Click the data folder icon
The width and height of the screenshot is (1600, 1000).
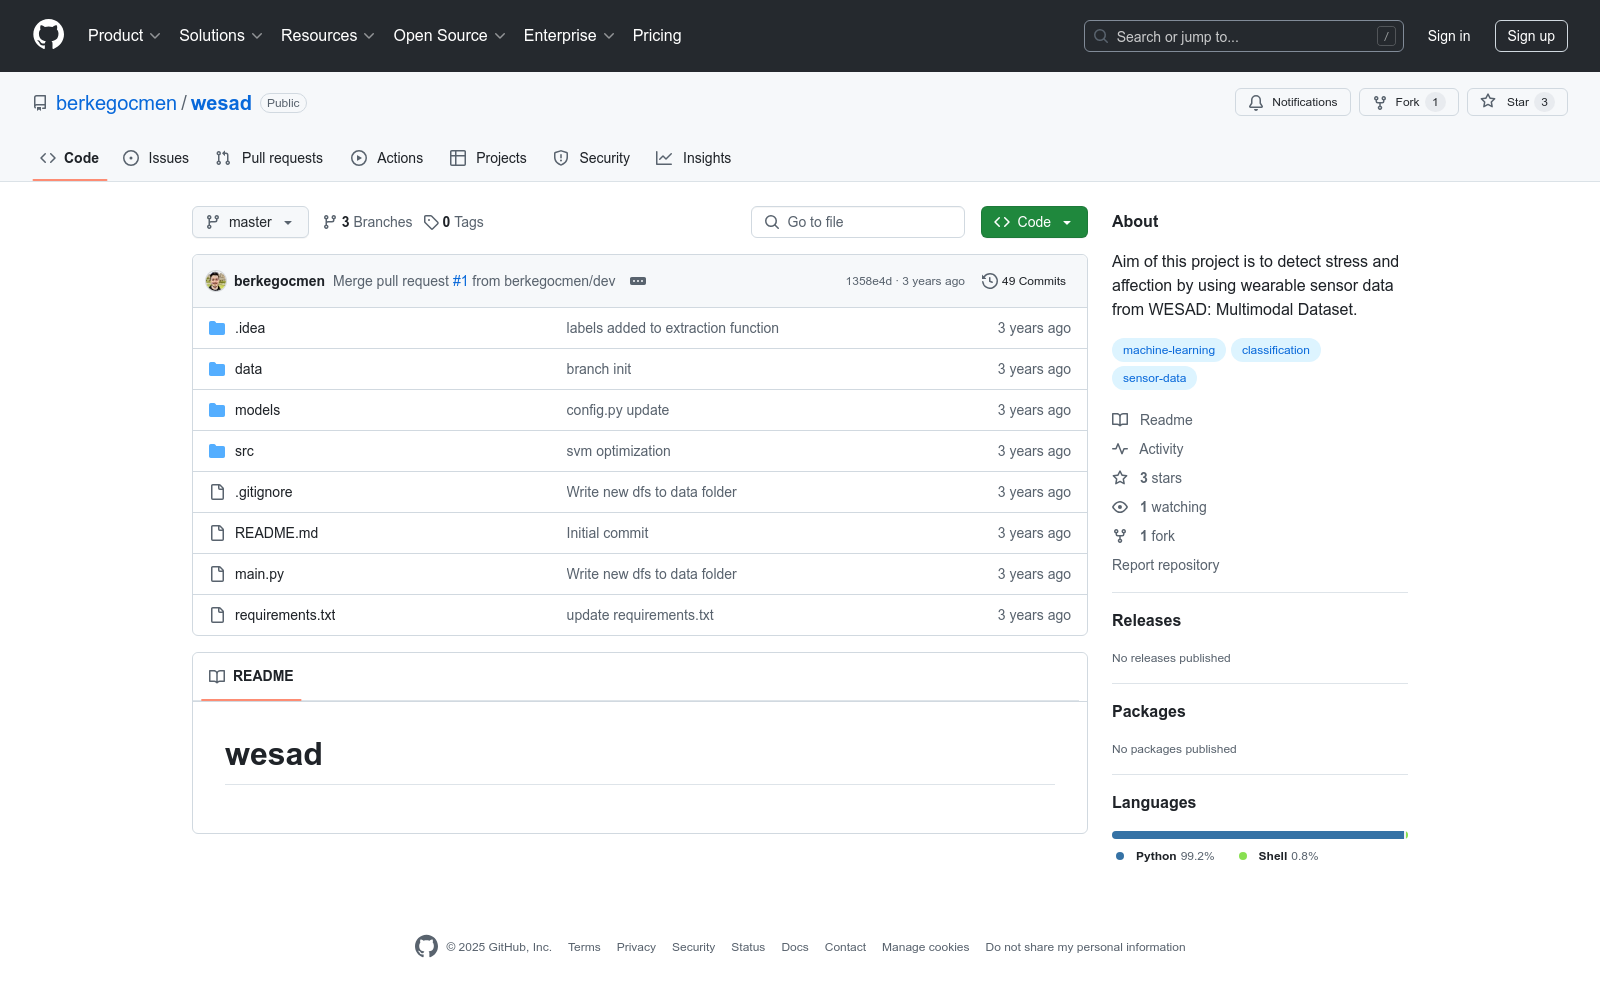pyautogui.click(x=217, y=369)
